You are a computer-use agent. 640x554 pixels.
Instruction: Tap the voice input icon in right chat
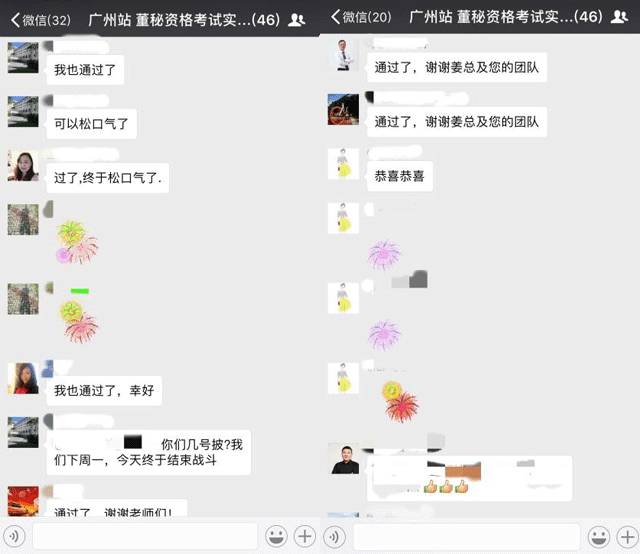[335, 536]
